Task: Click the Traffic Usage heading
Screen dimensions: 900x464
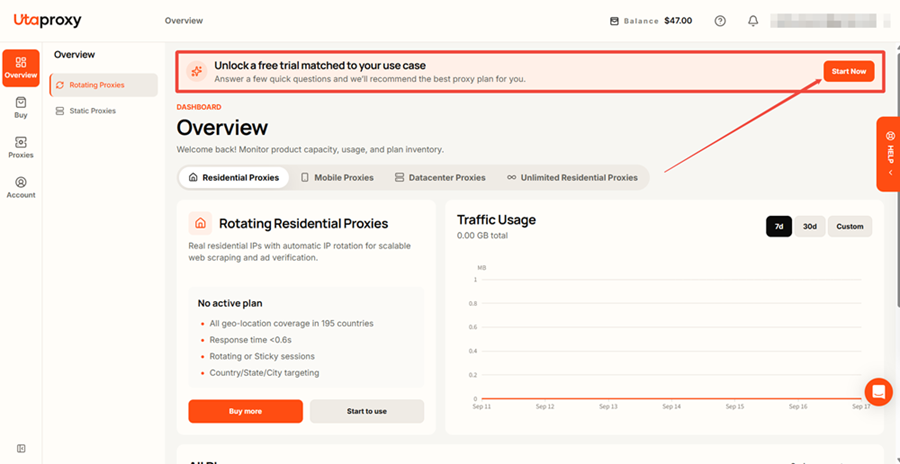Action: pyautogui.click(x=496, y=219)
